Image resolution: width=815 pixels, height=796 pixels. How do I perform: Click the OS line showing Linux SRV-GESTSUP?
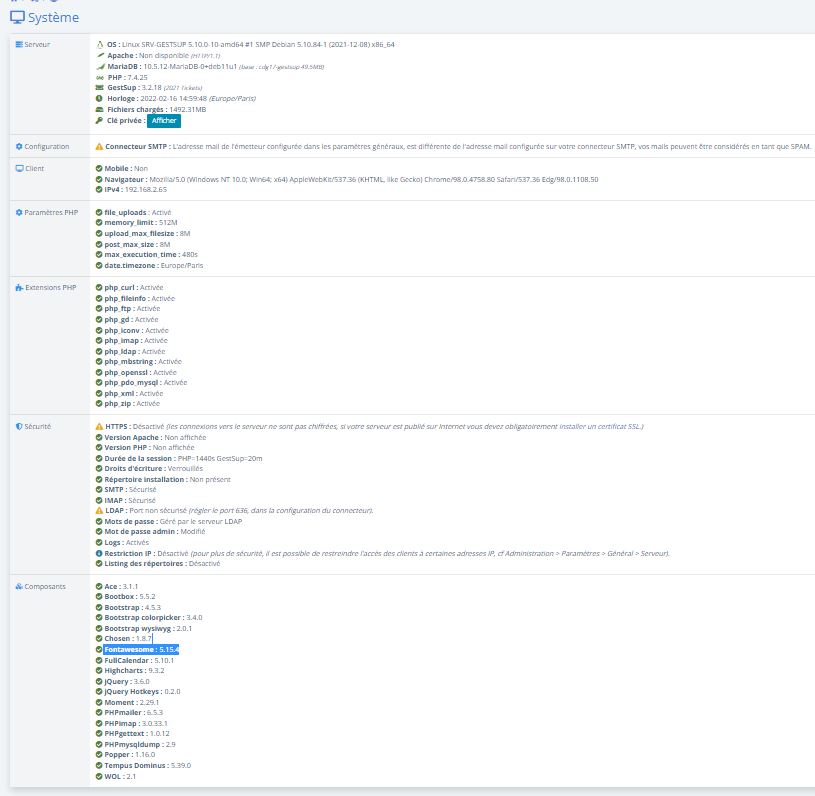point(251,45)
